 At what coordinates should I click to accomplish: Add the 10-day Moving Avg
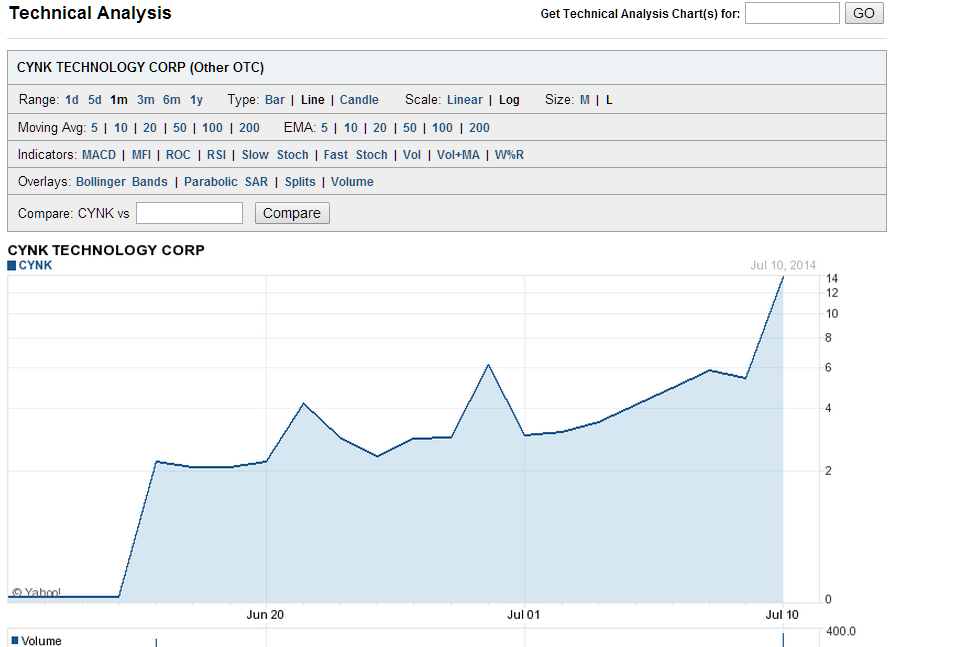pyautogui.click(x=121, y=128)
